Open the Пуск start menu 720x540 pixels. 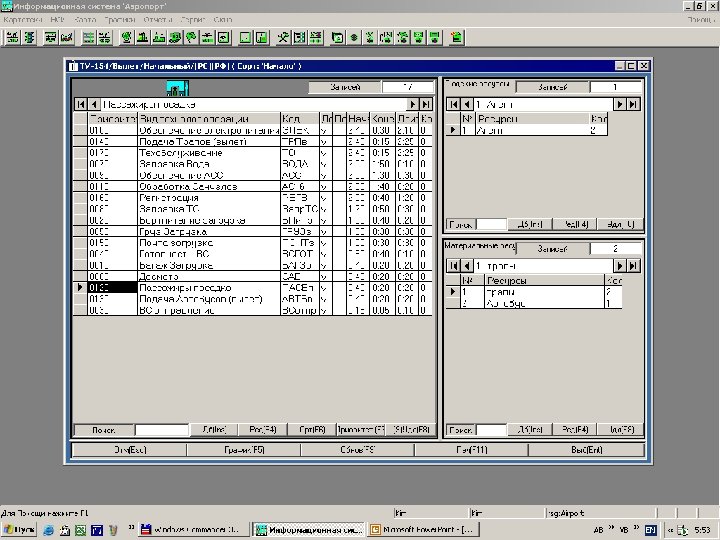pyautogui.click(x=19, y=530)
